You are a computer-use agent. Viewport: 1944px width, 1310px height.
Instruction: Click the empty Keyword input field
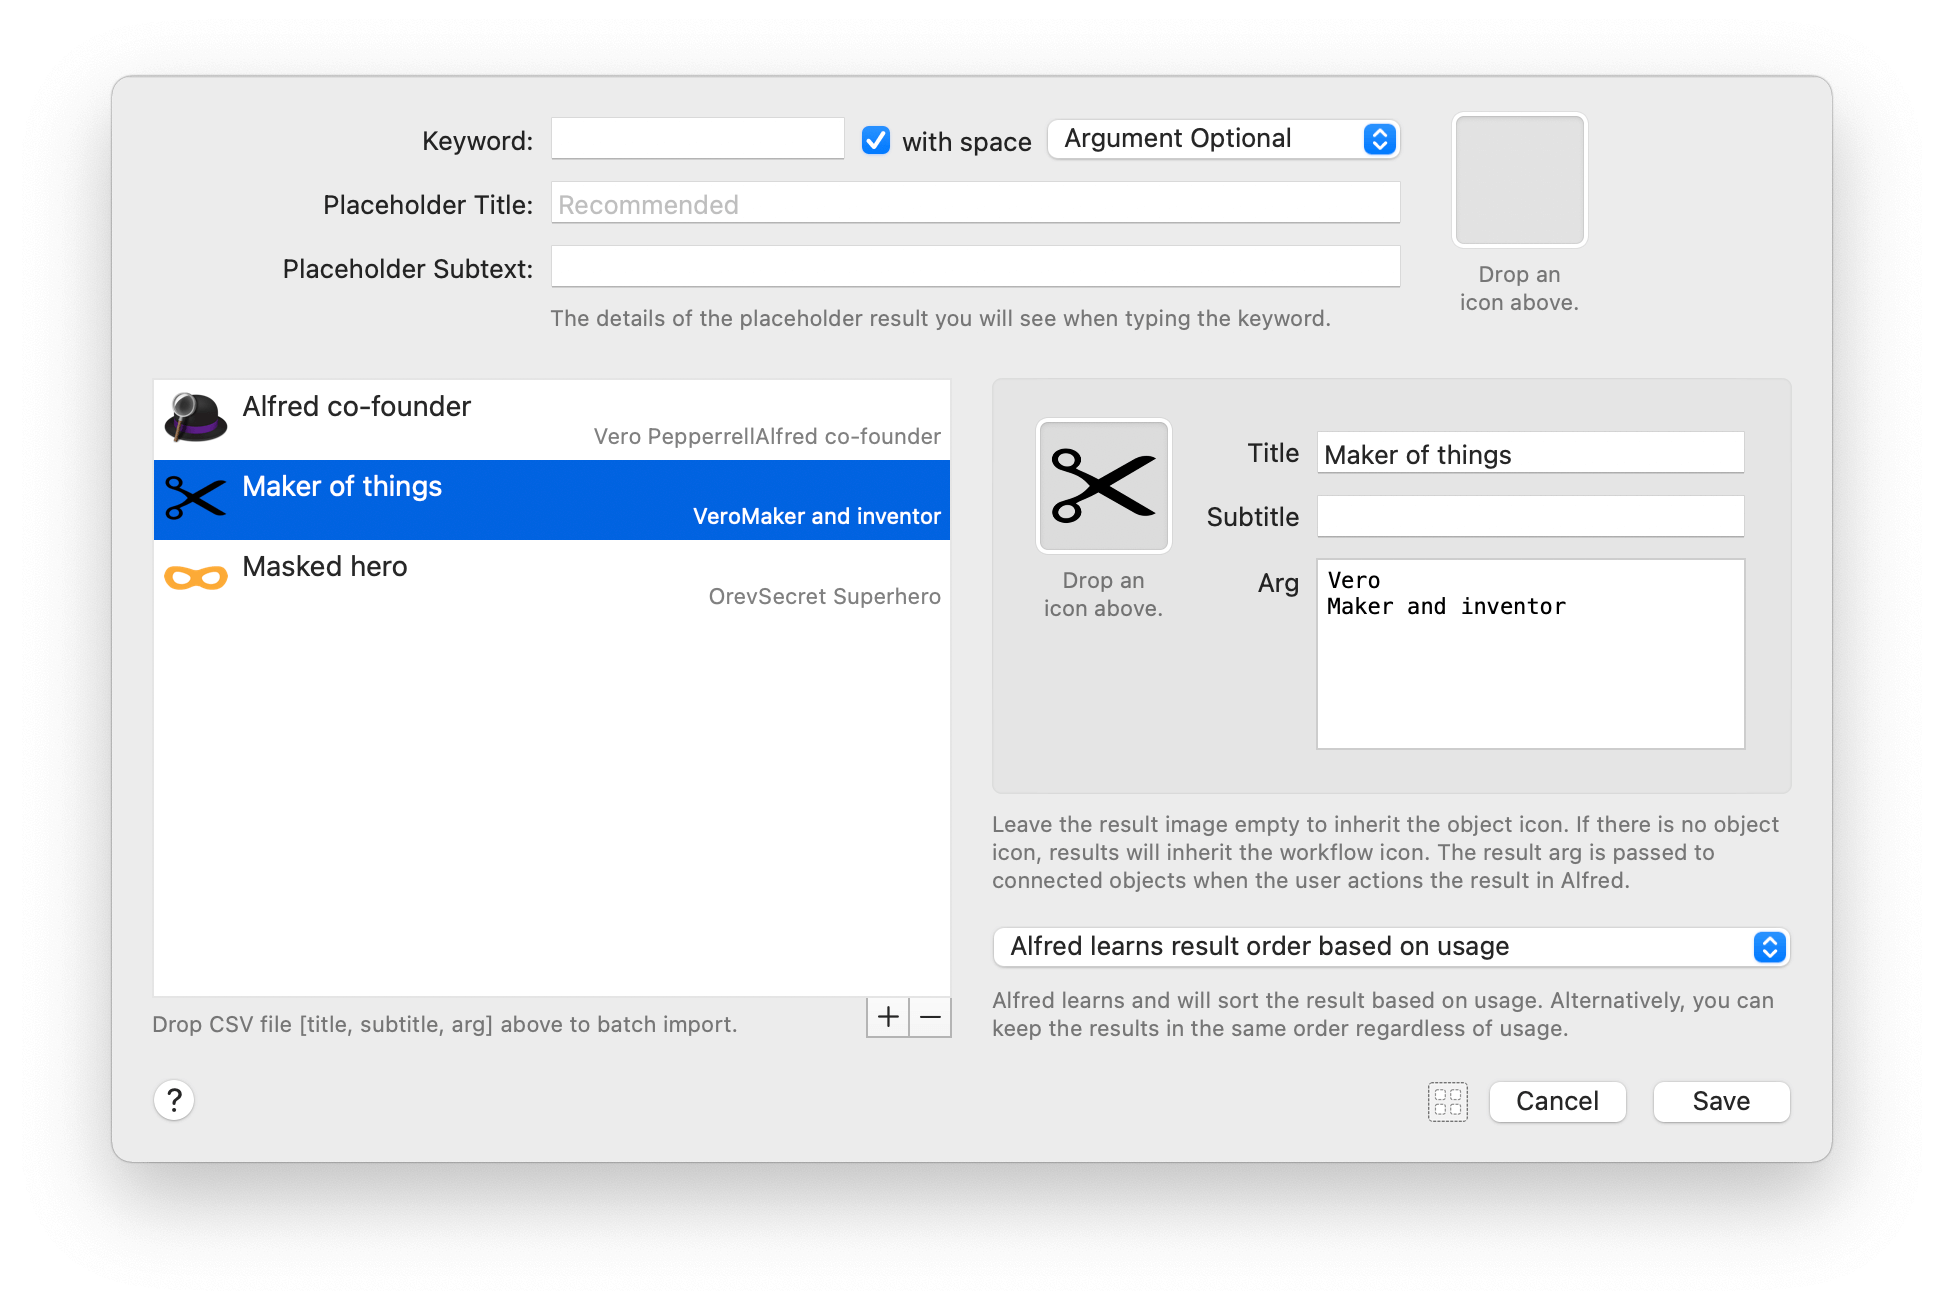pos(697,138)
